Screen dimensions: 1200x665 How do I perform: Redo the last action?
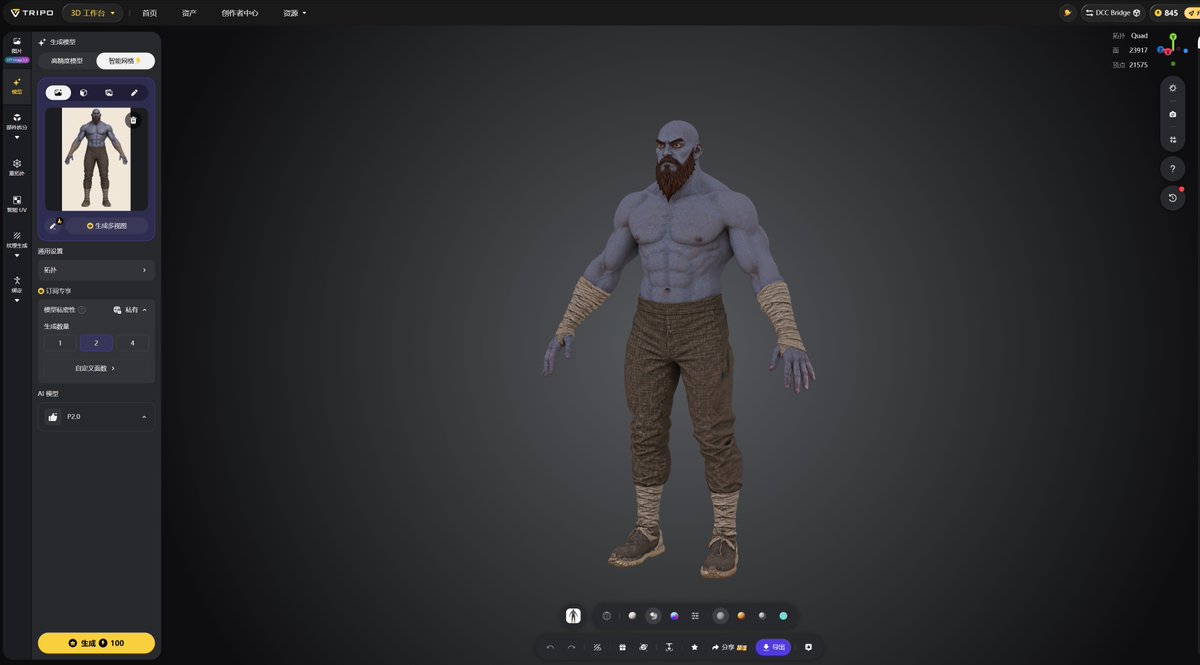click(x=571, y=647)
